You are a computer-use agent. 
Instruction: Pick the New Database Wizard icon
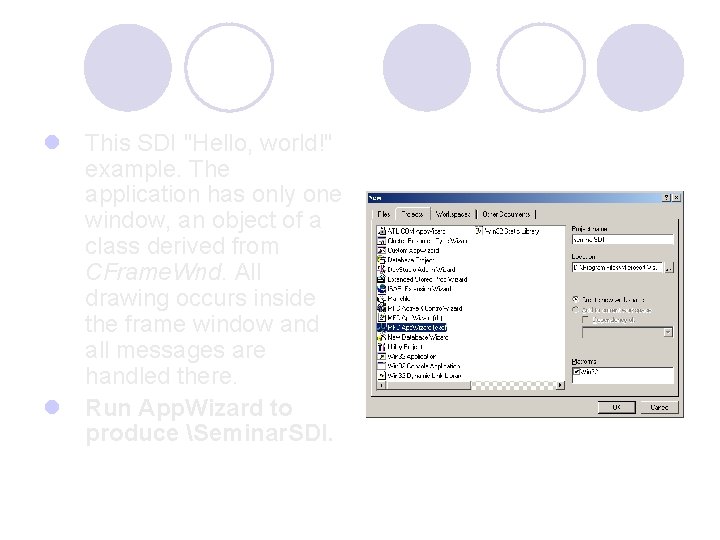(381, 337)
